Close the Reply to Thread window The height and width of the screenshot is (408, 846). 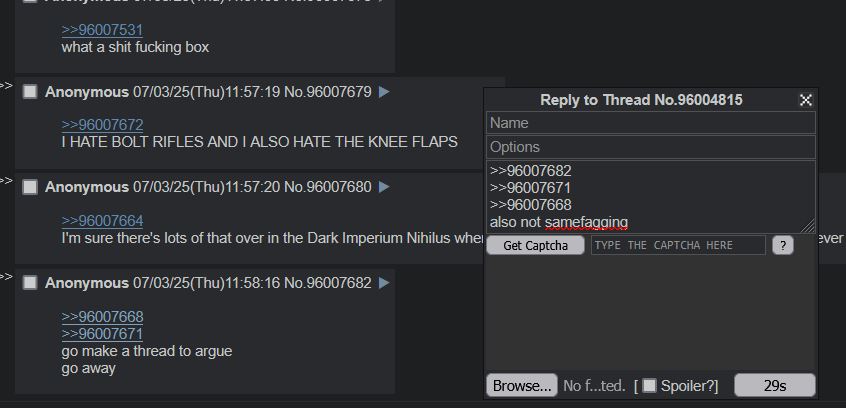[x=806, y=100]
